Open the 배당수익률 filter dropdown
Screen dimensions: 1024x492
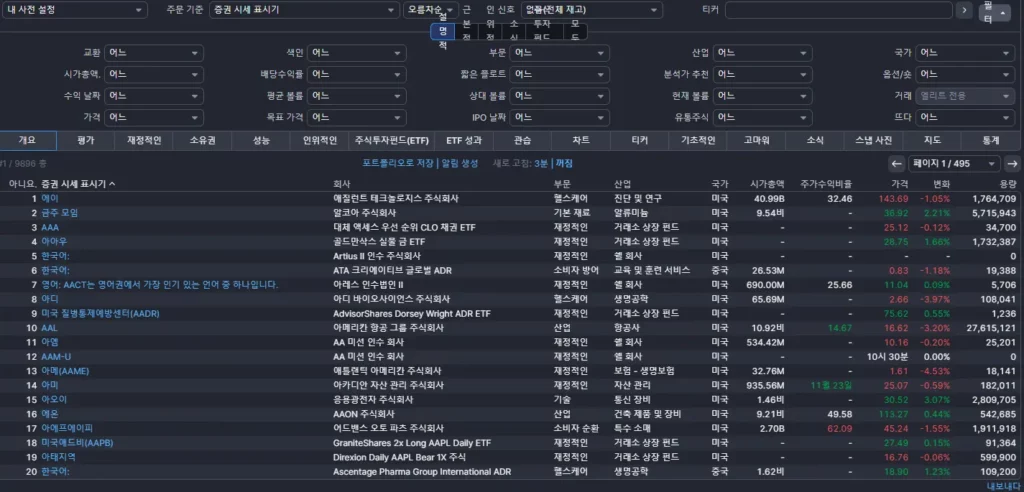click(357, 74)
